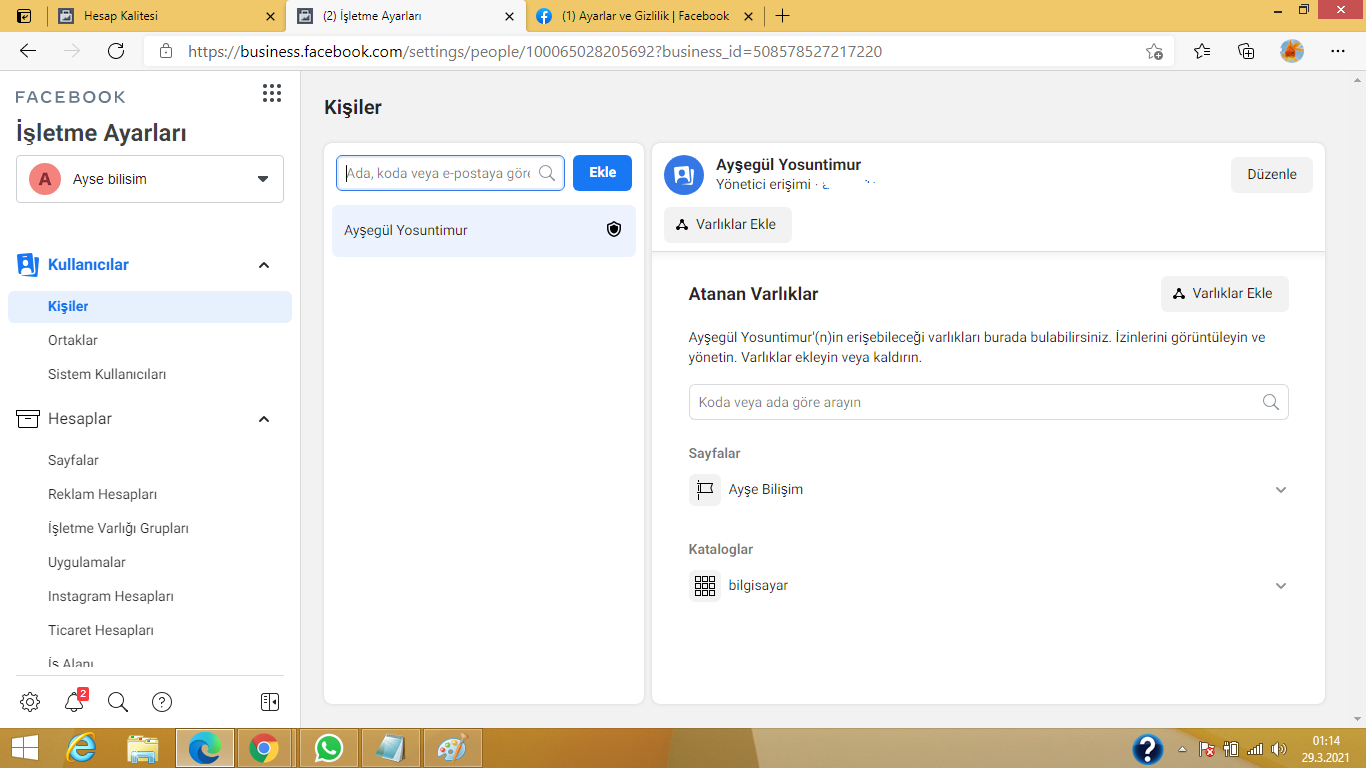
Task: Toggle the sidebar collapse panel icon
Action: [270, 702]
